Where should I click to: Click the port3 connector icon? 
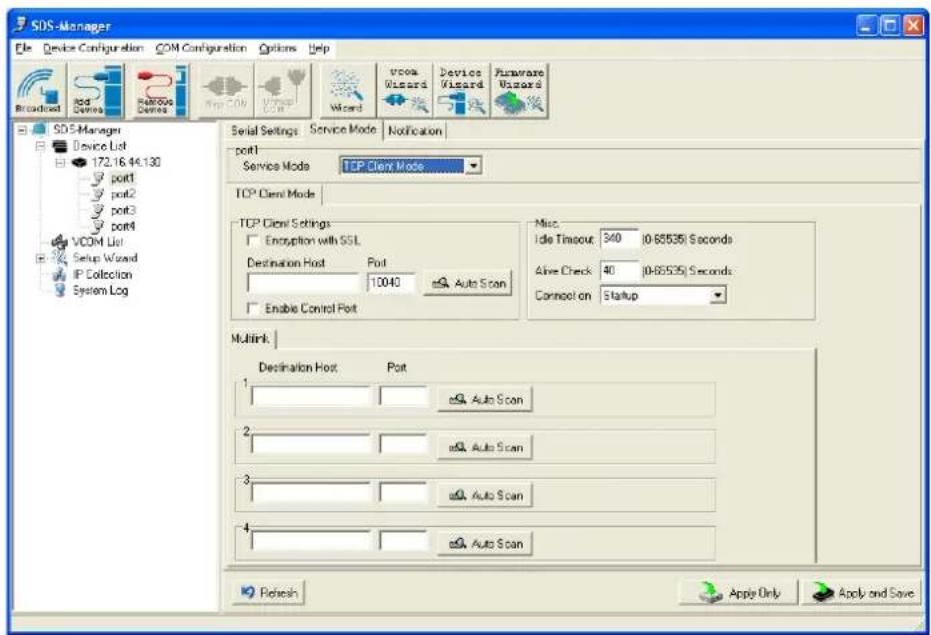coord(99,210)
